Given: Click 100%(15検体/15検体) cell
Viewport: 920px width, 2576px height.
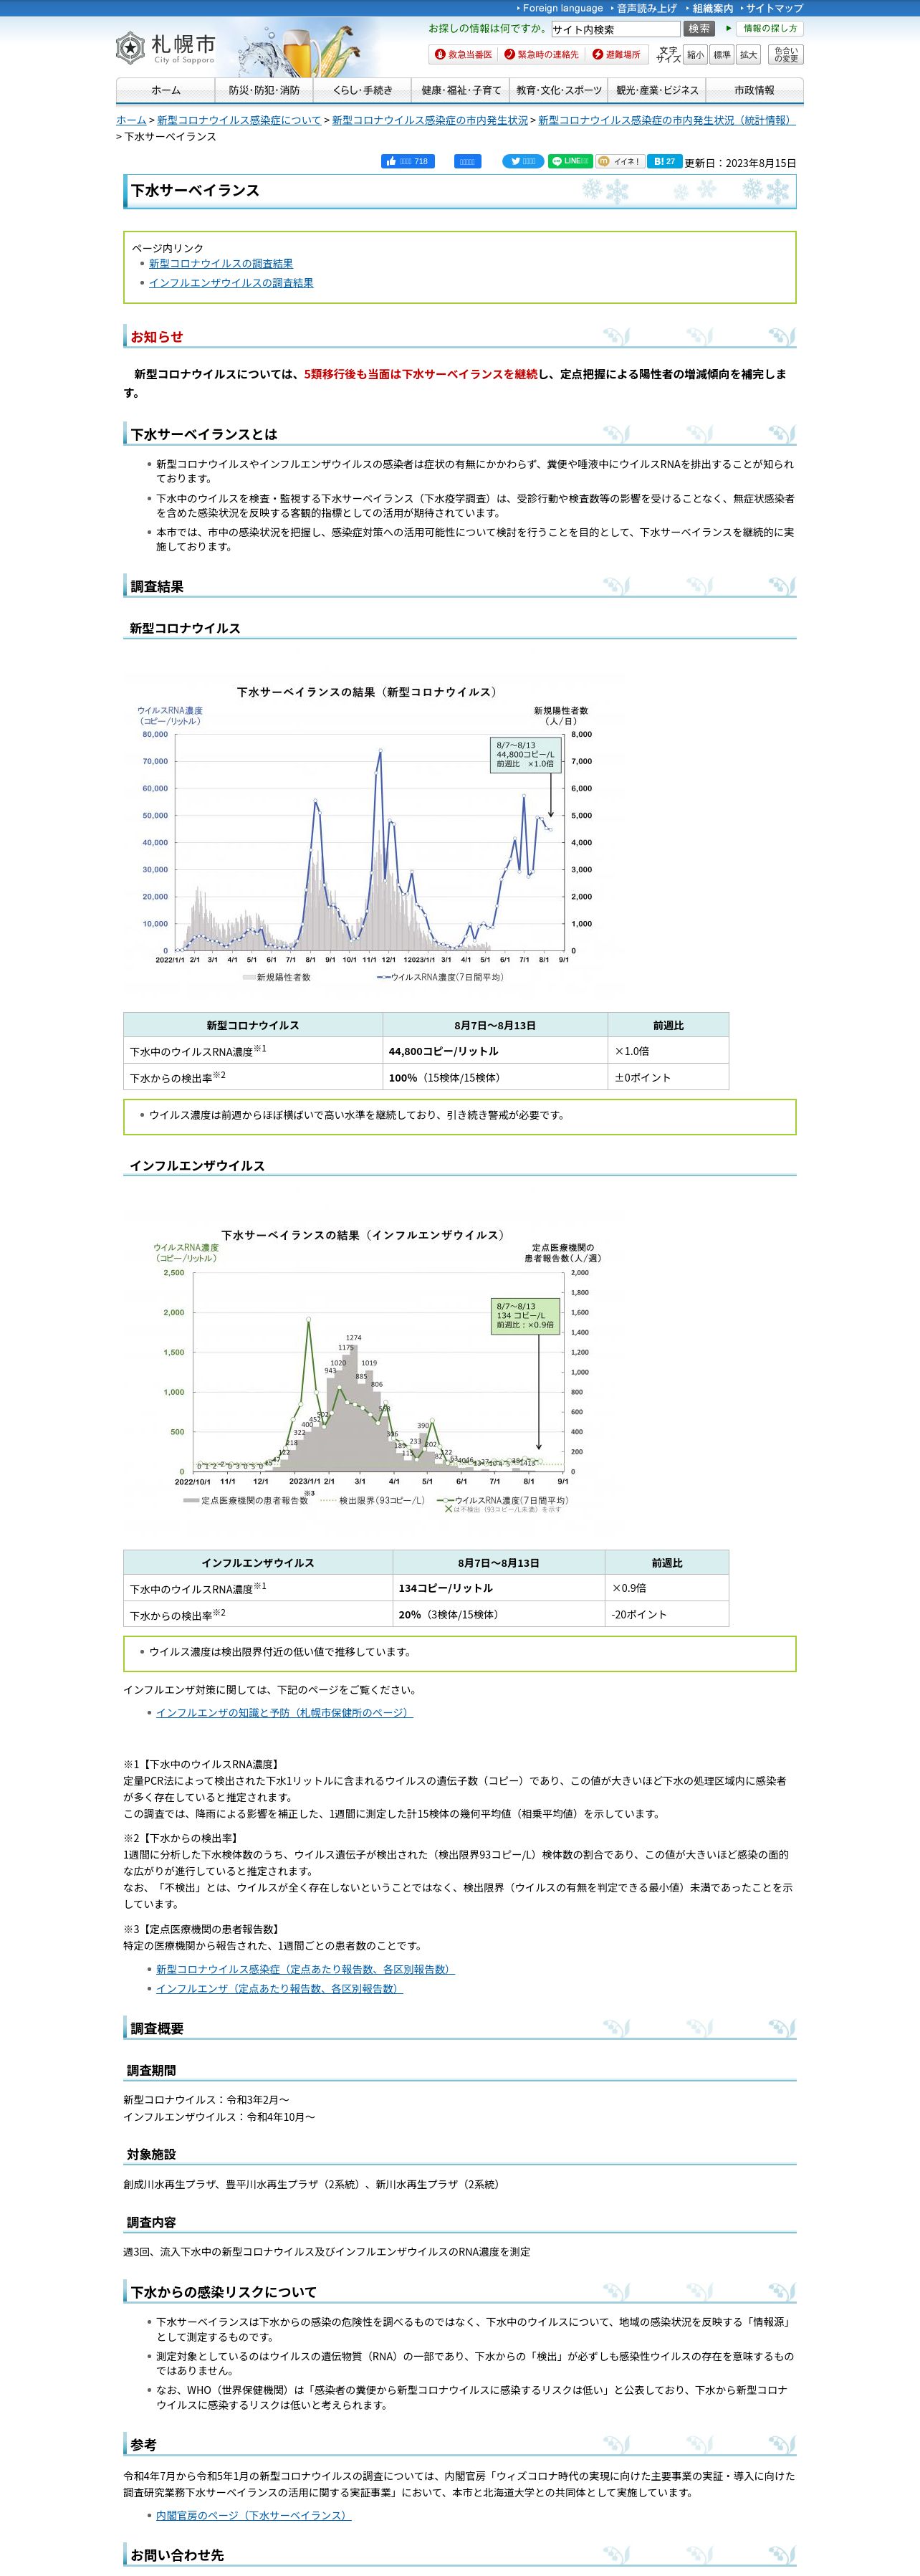Looking at the screenshot, I should [x=495, y=1077].
